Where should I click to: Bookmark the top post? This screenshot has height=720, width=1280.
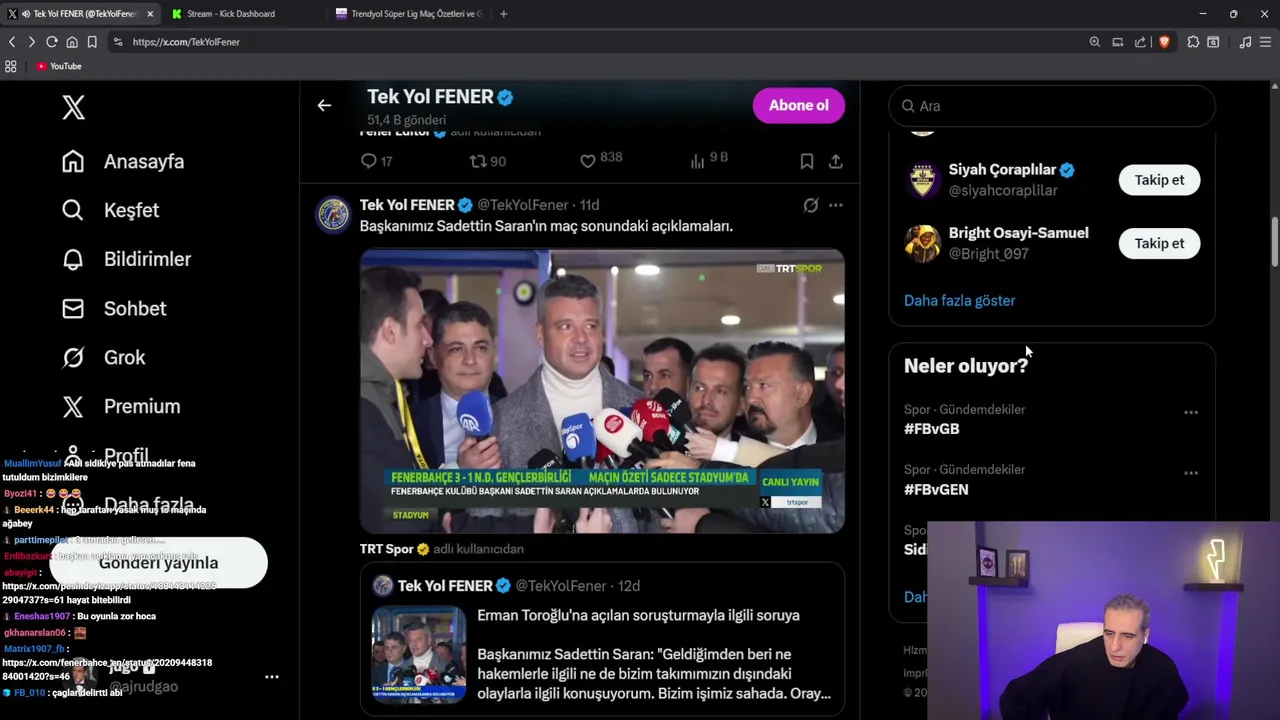pyautogui.click(x=807, y=161)
